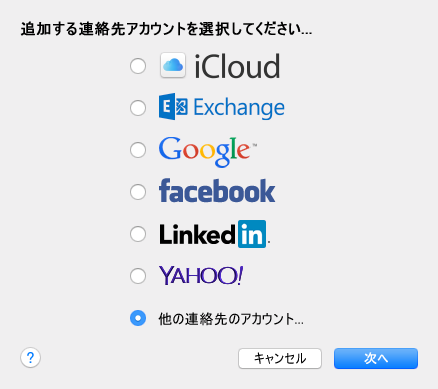Open help with the question mark button
The width and height of the screenshot is (438, 389).
(30, 358)
